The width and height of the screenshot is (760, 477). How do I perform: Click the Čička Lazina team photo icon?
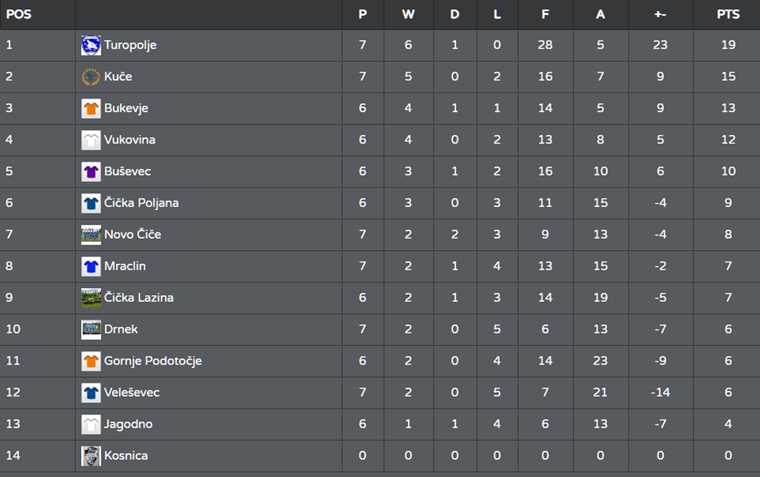click(91, 298)
